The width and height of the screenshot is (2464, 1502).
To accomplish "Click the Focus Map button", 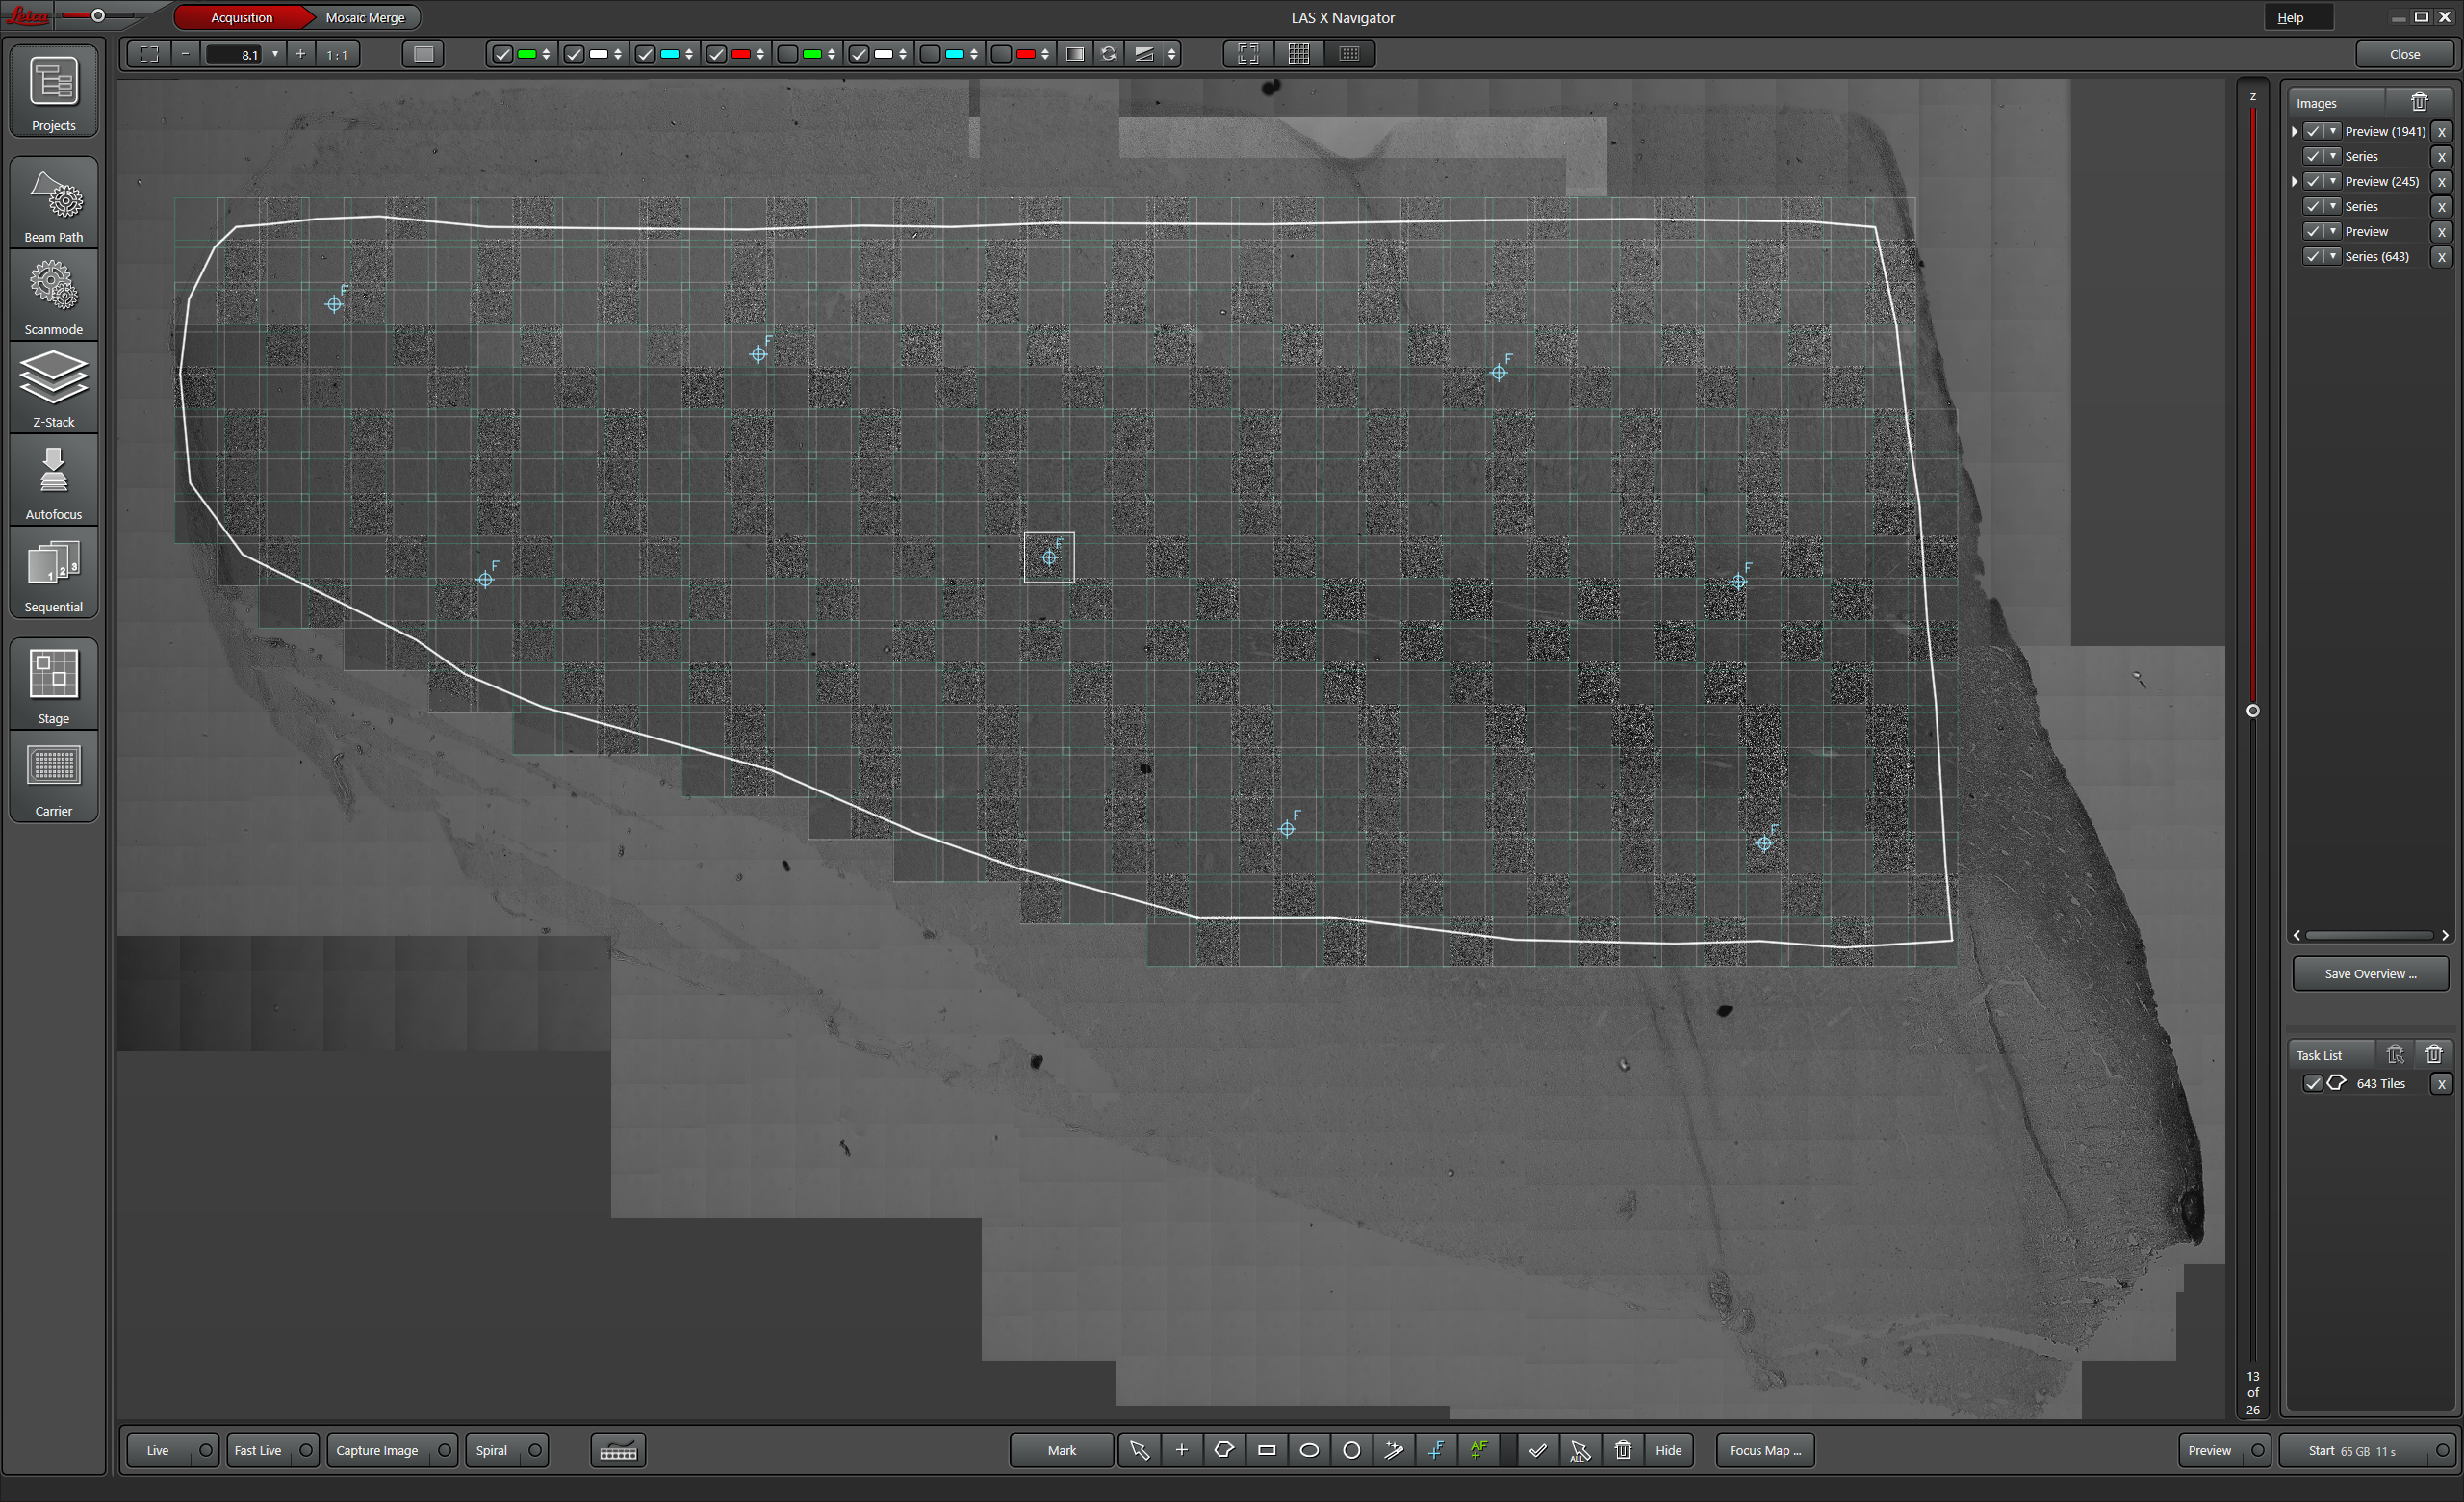I will click(1764, 1450).
